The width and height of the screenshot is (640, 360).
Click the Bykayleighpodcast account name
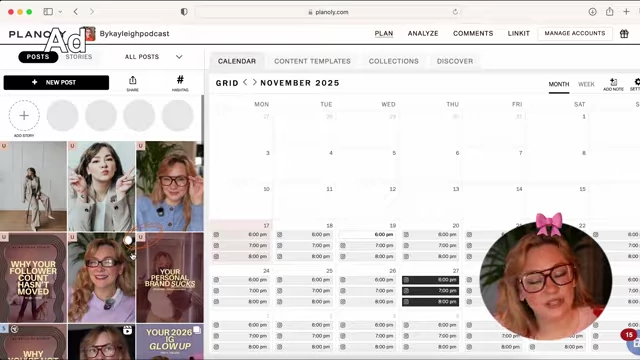coord(134,34)
